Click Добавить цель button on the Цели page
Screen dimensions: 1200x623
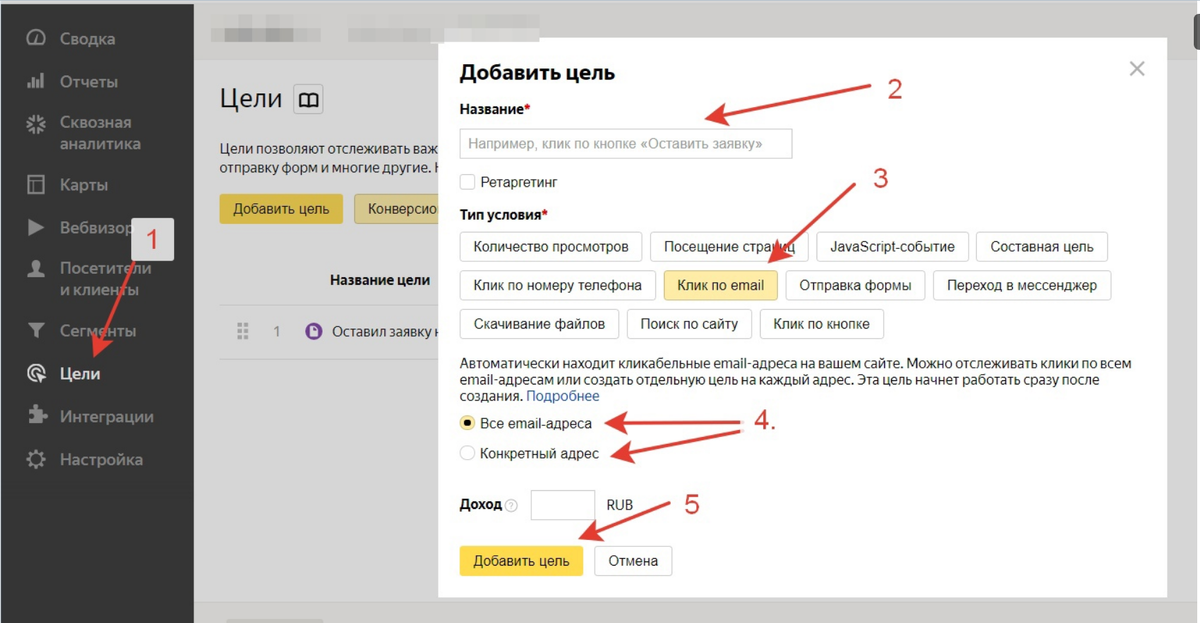[281, 209]
